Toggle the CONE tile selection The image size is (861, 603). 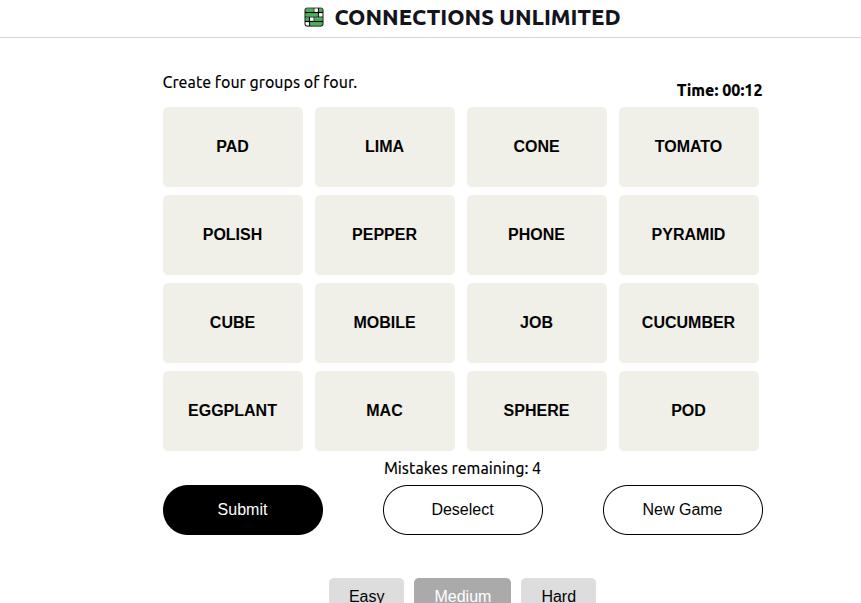pos(537,147)
